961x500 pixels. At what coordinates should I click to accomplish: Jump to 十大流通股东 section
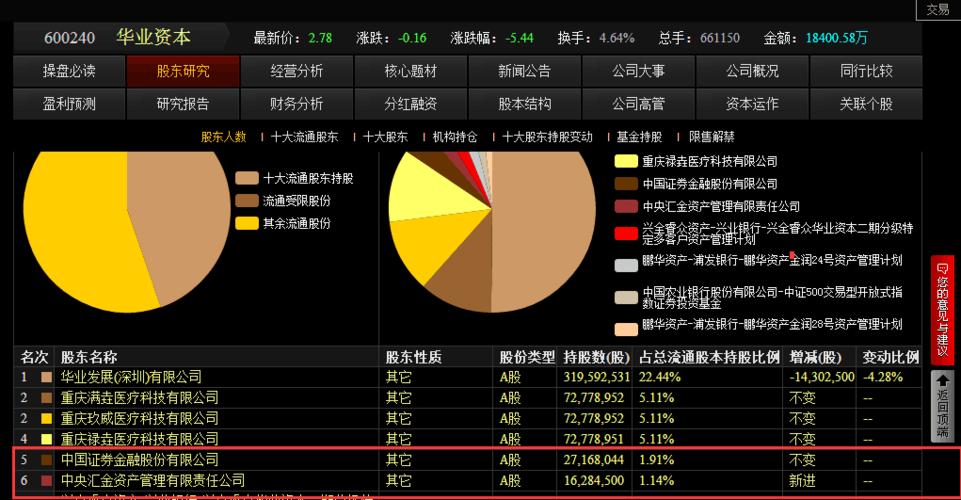(x=305, y=137)
